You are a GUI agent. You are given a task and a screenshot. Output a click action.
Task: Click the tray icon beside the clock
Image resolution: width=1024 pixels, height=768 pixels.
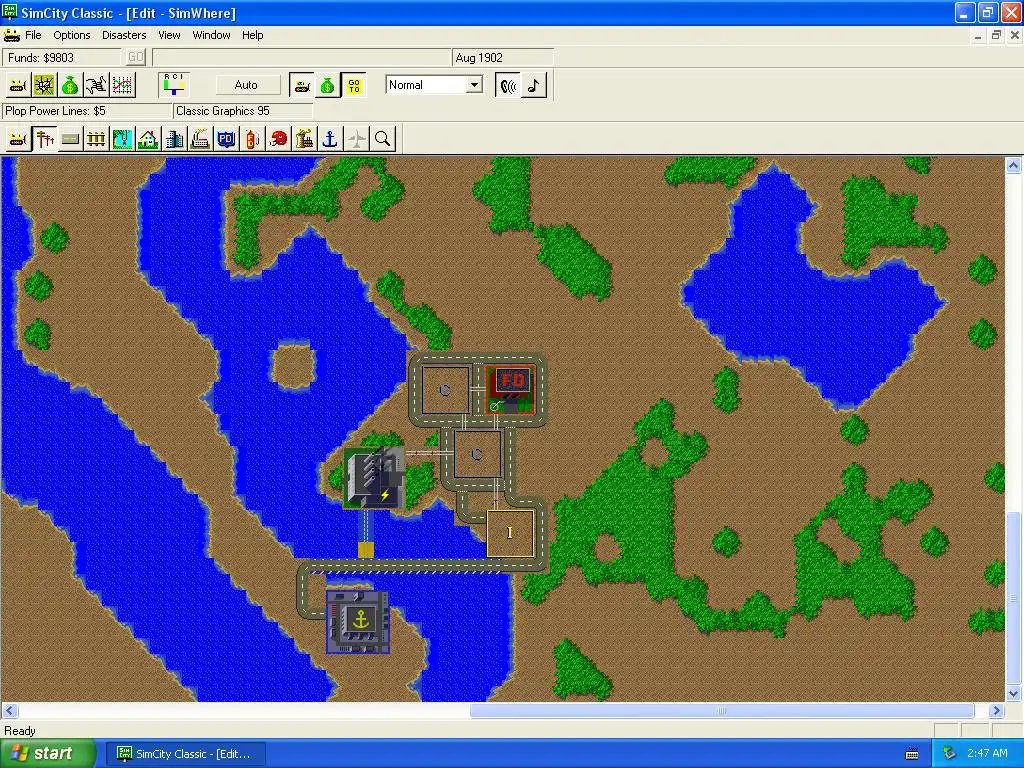coord(949,754)
